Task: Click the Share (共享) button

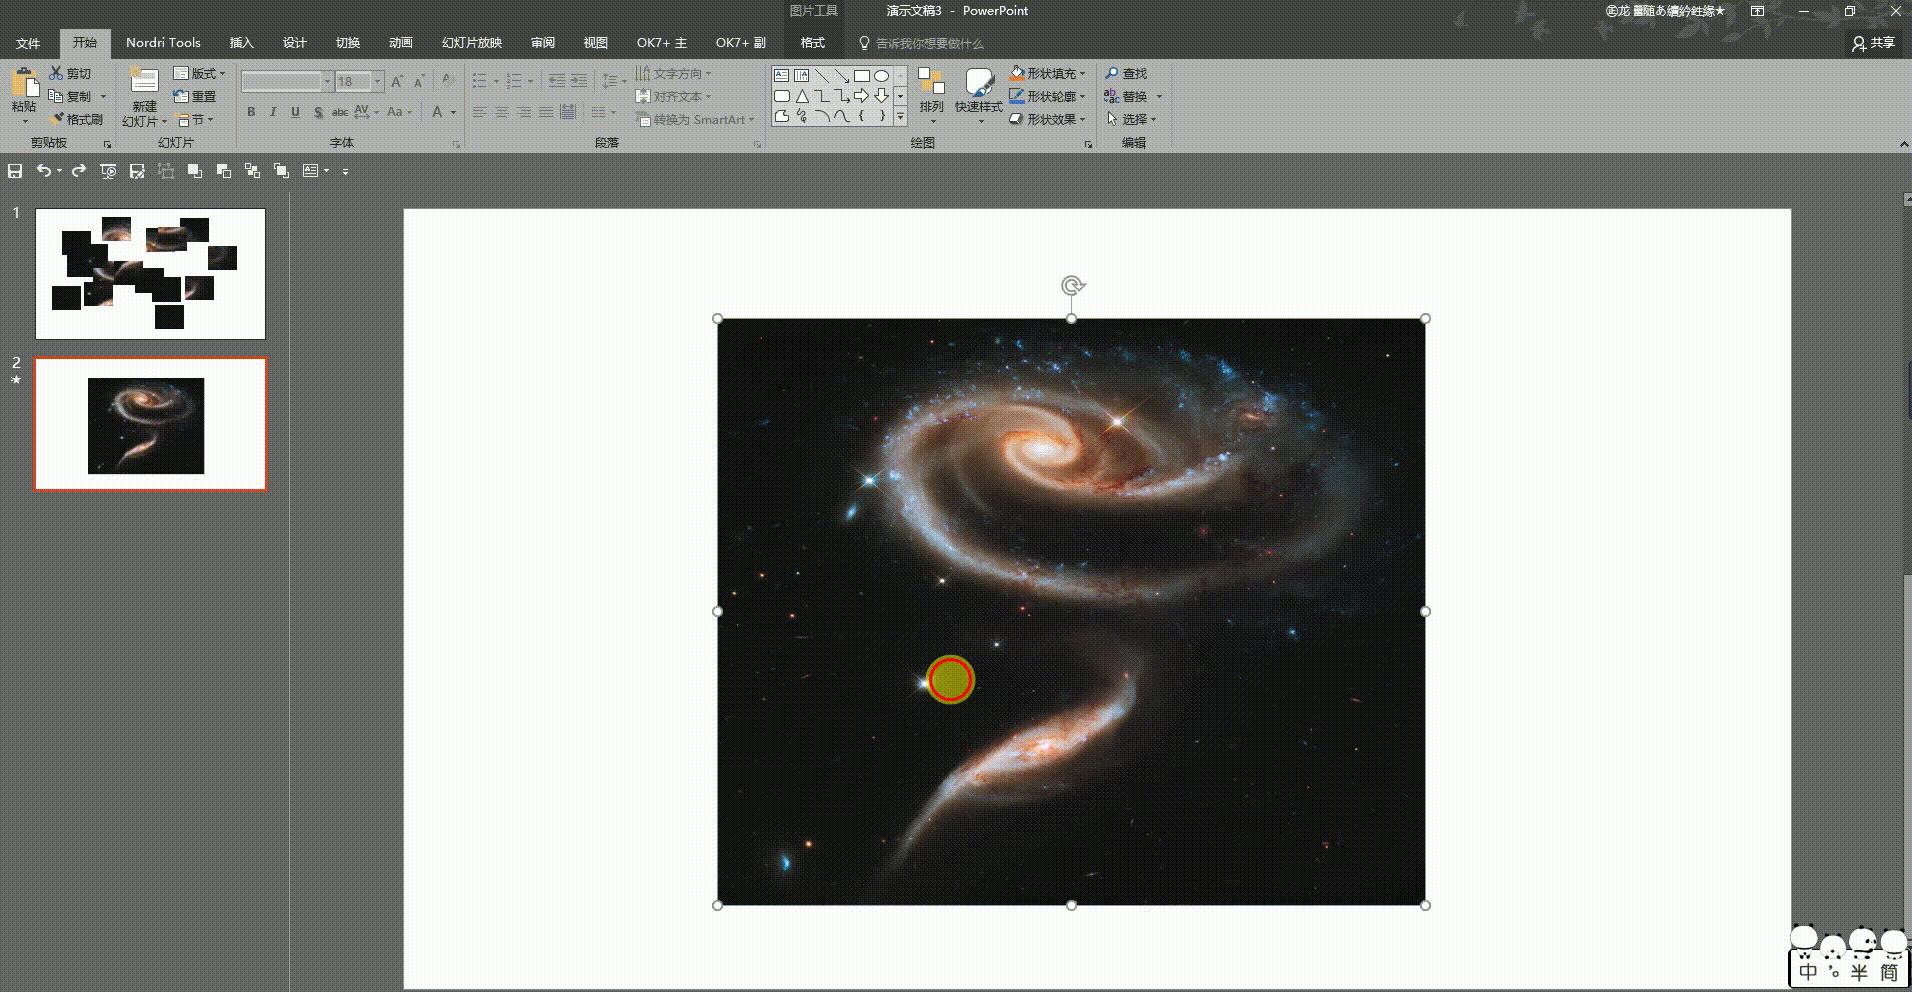Action: click(1874, 43)
